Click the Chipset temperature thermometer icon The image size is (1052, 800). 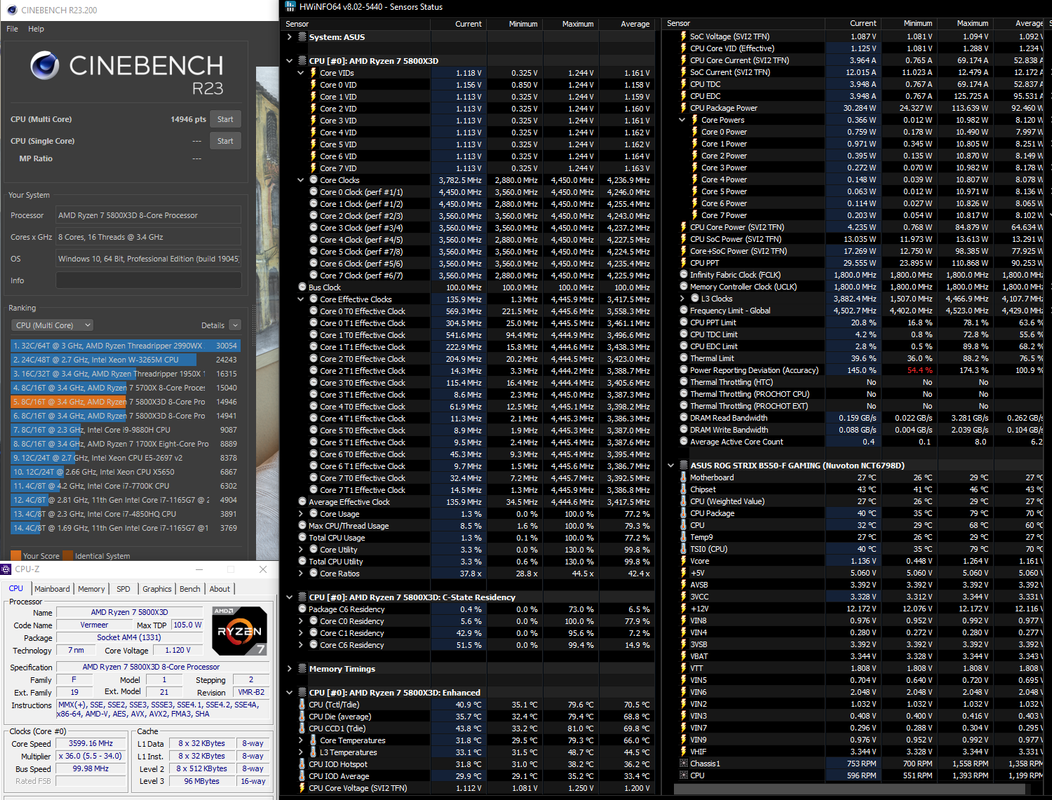[x=684, y=490]
